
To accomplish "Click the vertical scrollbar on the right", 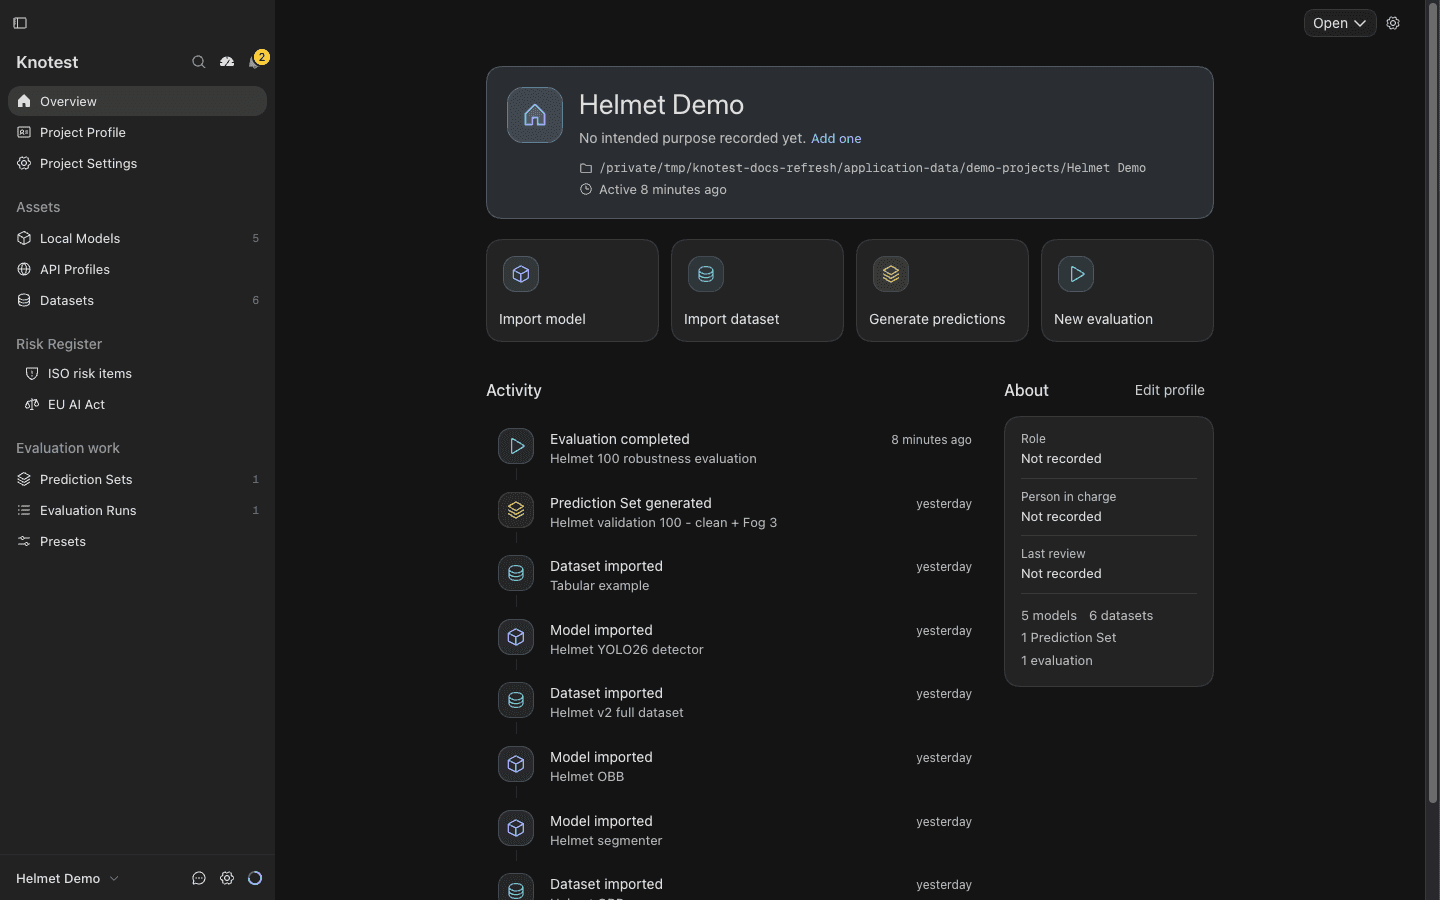I will click(1432, 403).
